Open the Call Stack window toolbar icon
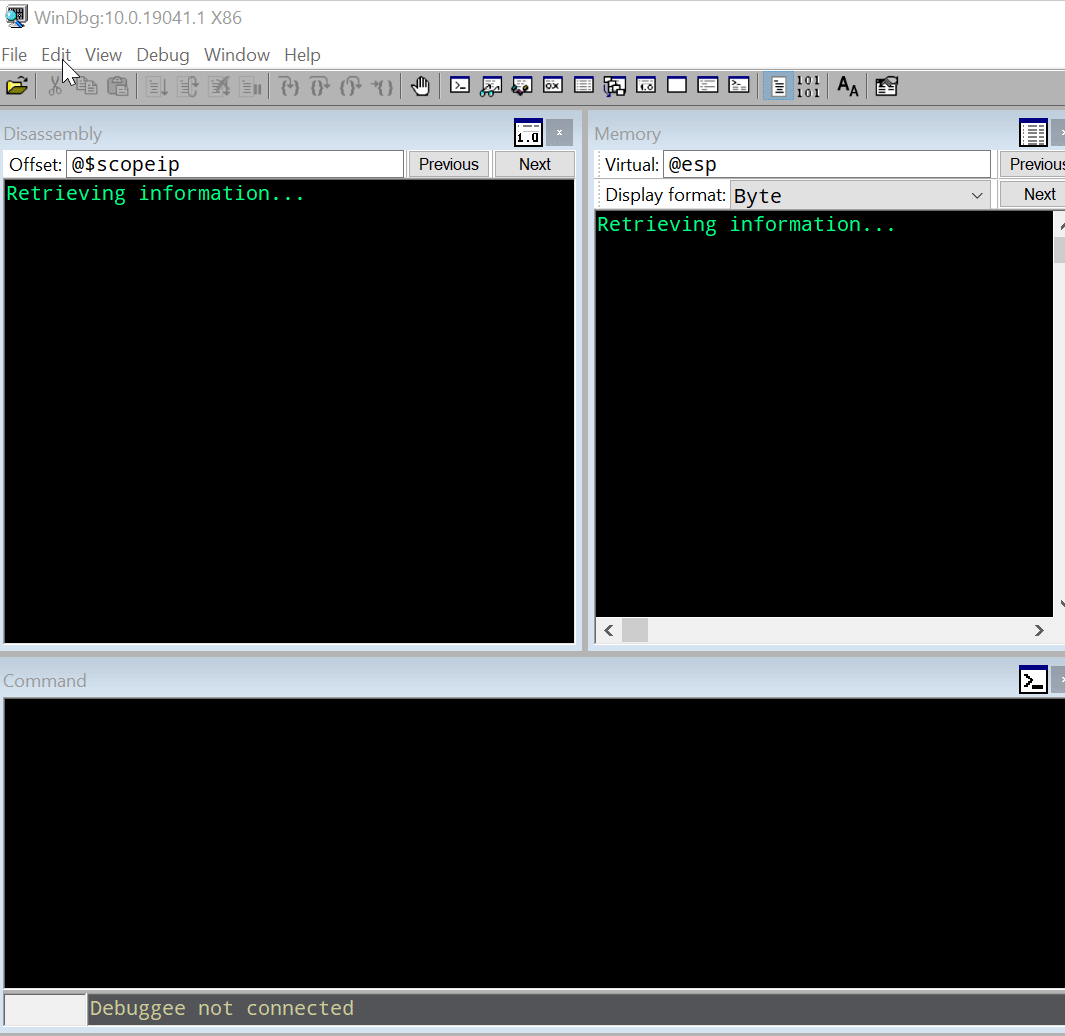Viewport: 1065px width, 1036px height. (x=615, y=86)
